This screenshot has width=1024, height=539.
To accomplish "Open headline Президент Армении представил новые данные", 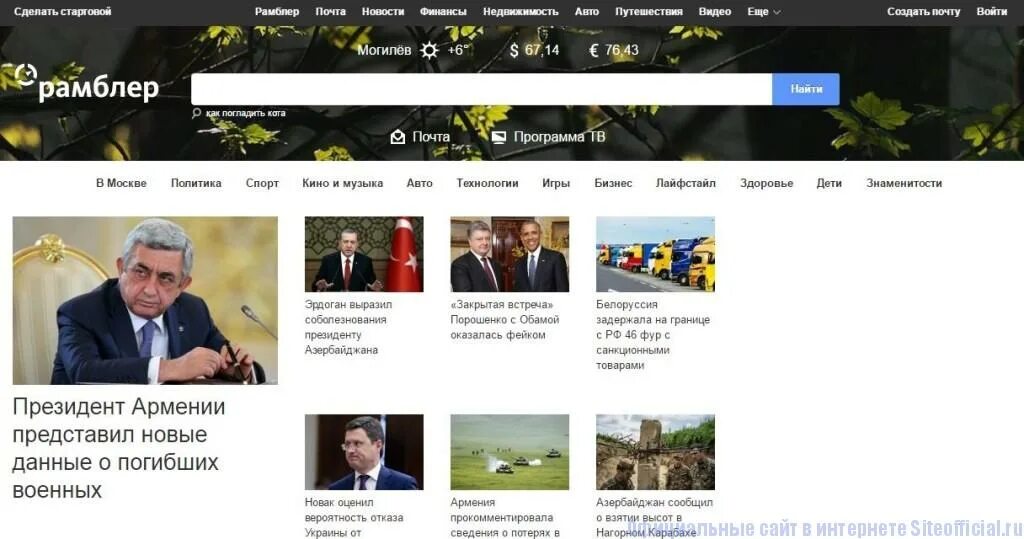I will pos(119,448).
